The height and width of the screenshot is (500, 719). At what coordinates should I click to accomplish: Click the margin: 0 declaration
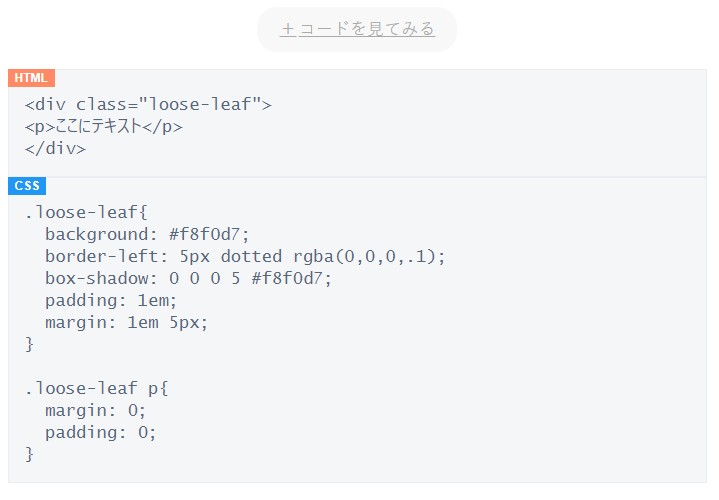click(95, 411)
